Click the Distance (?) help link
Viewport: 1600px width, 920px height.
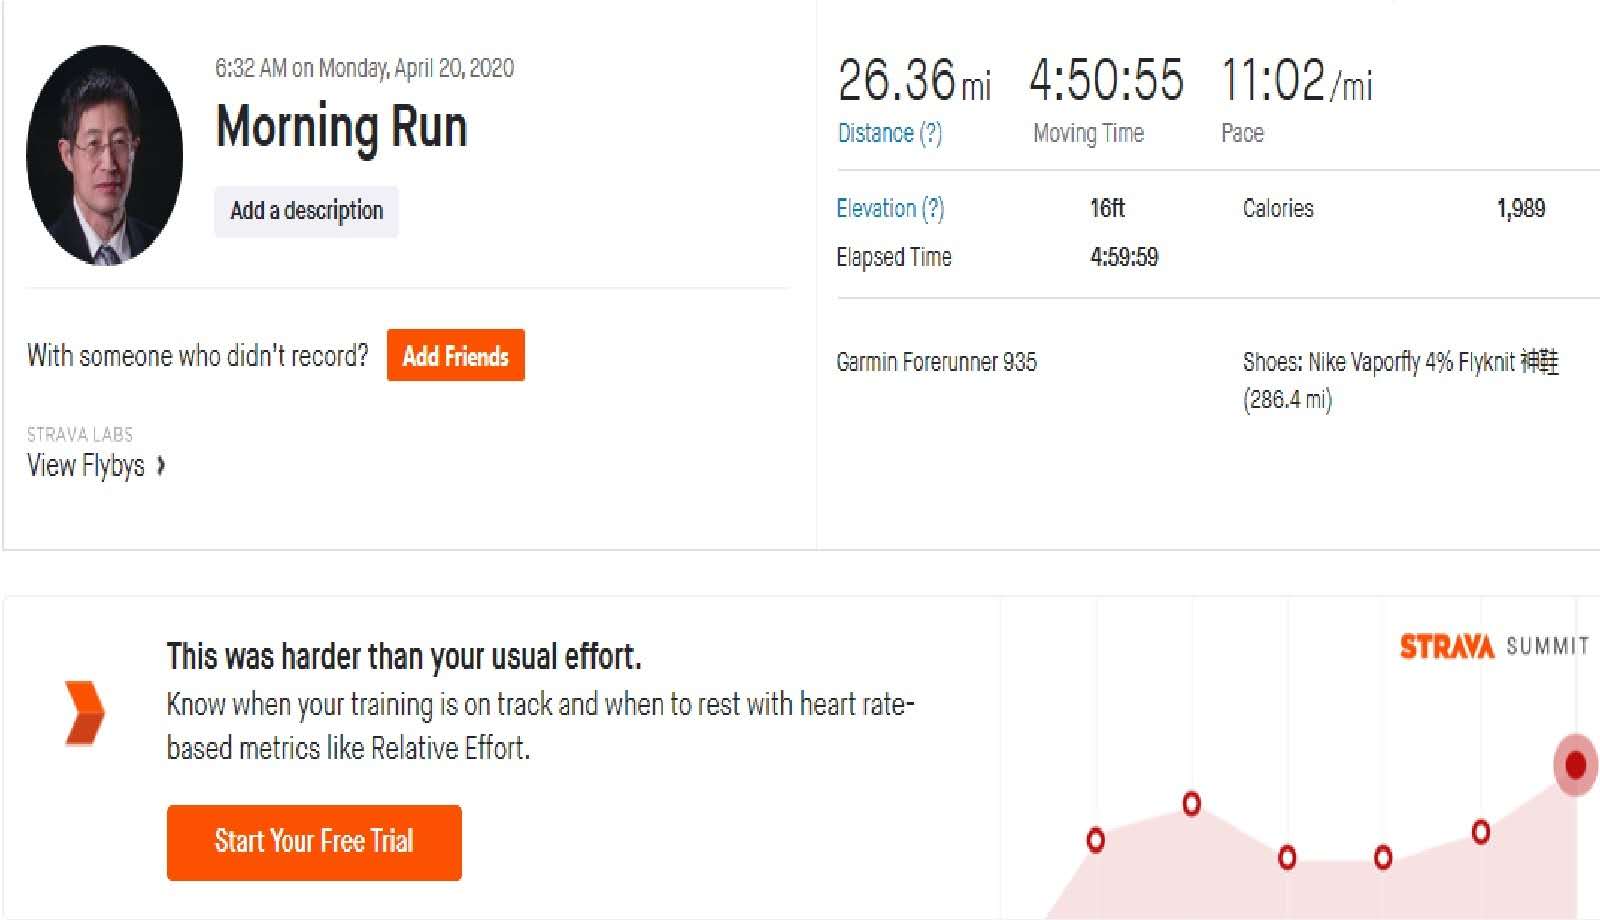tap(890, 133)
